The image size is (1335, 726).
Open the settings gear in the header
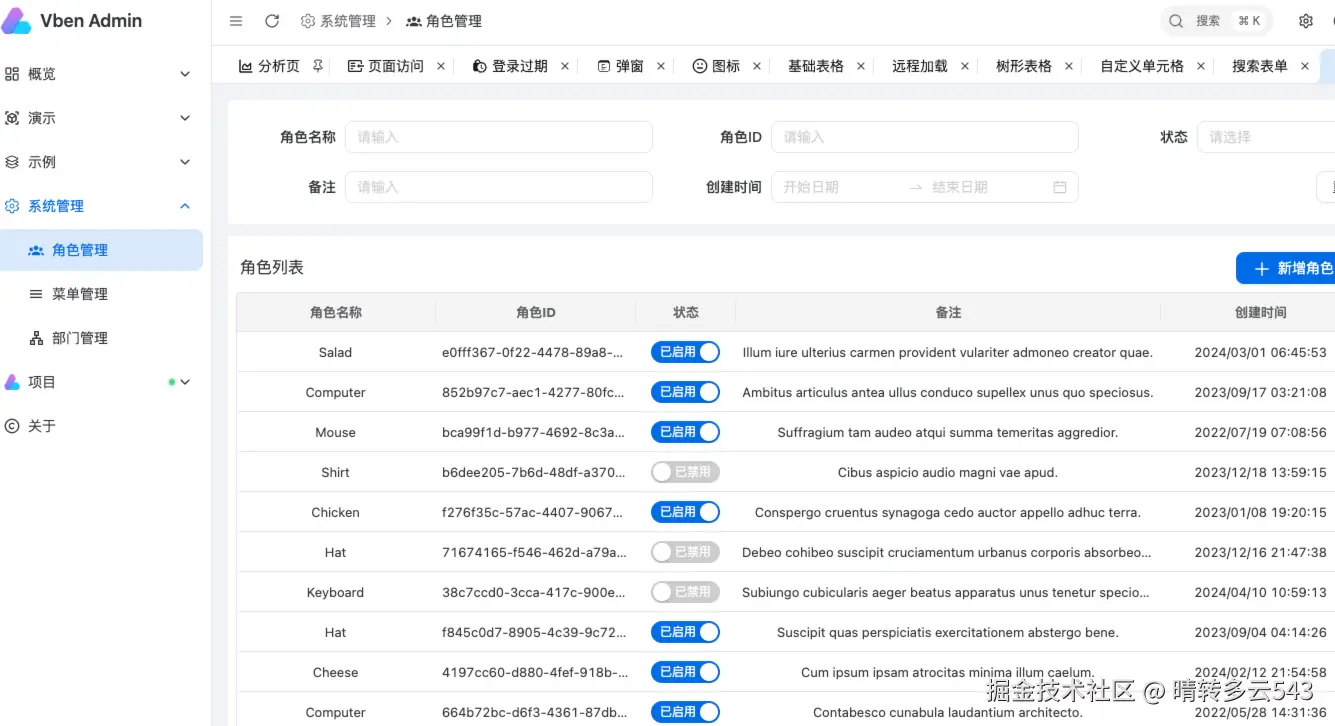(x=1306, y=21)
